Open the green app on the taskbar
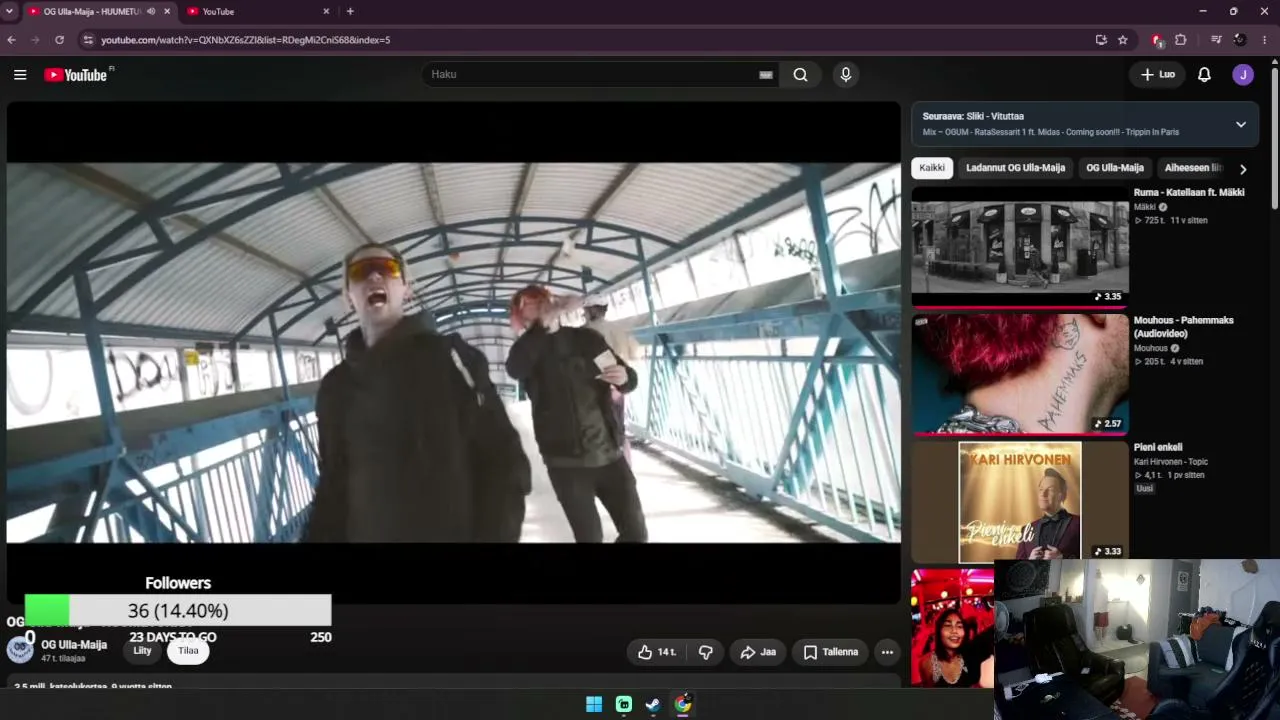The image size is (1280, 720). click(x=623, y=704)
